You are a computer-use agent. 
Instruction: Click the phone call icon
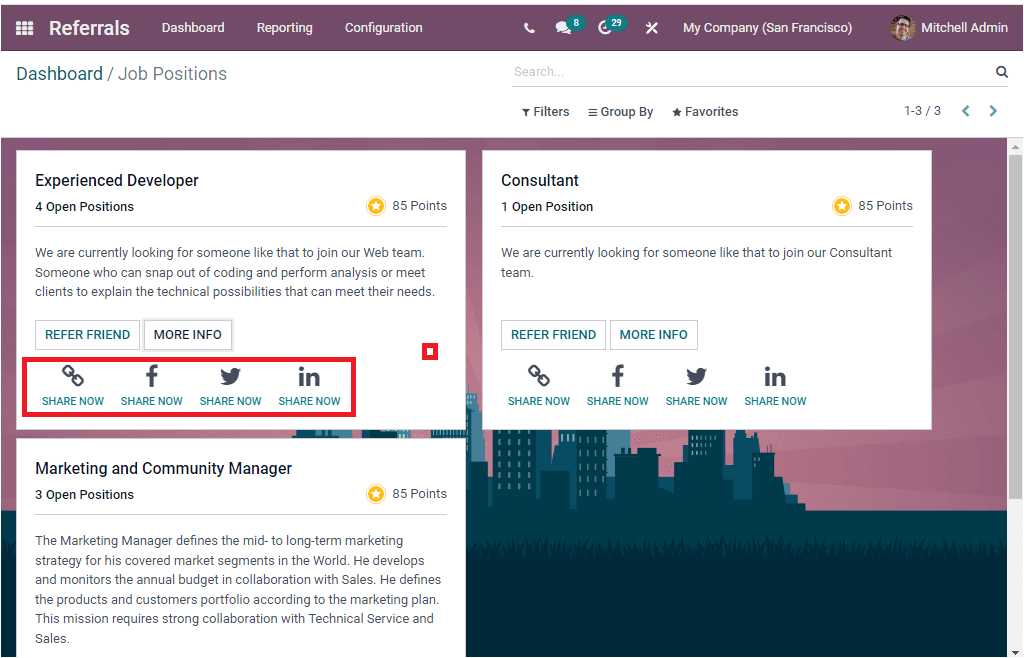pyautogui.click(x=529, y=27)
